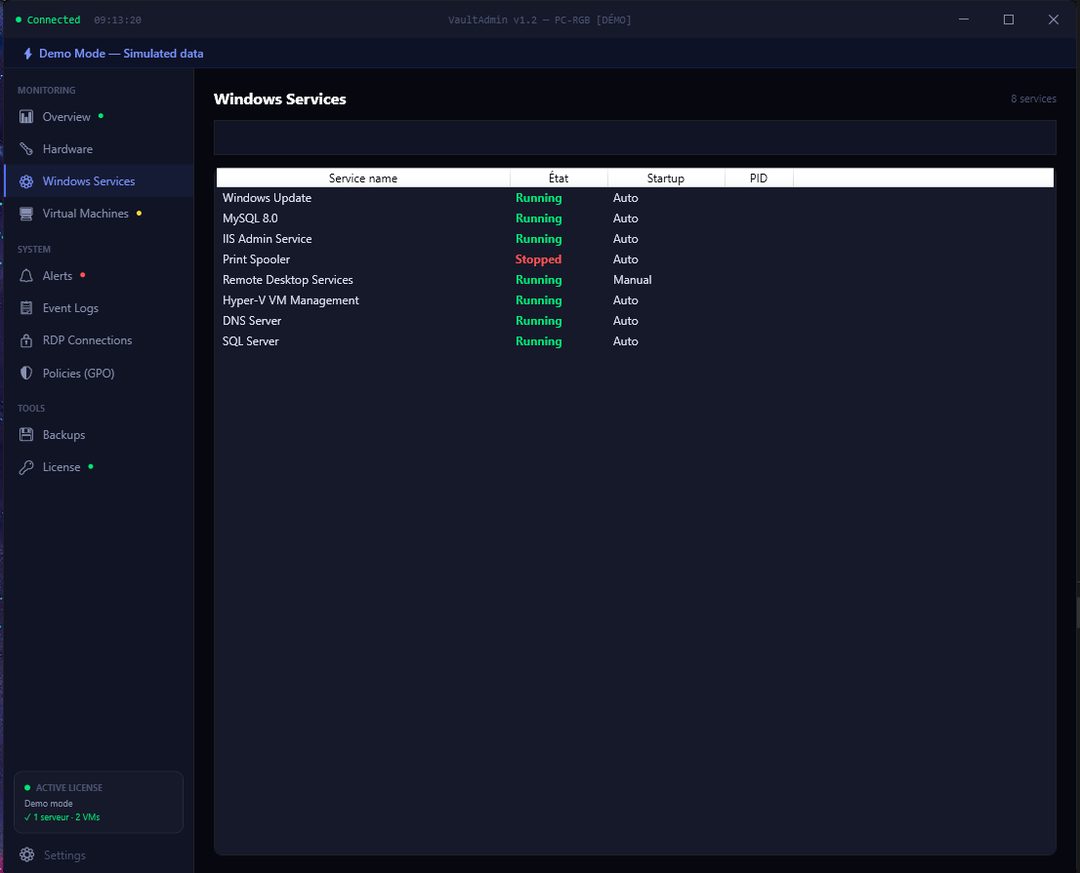Viewport: 1080px width, 873px height.
Task: Sort by the Service name column header
Action: point(363,178)
